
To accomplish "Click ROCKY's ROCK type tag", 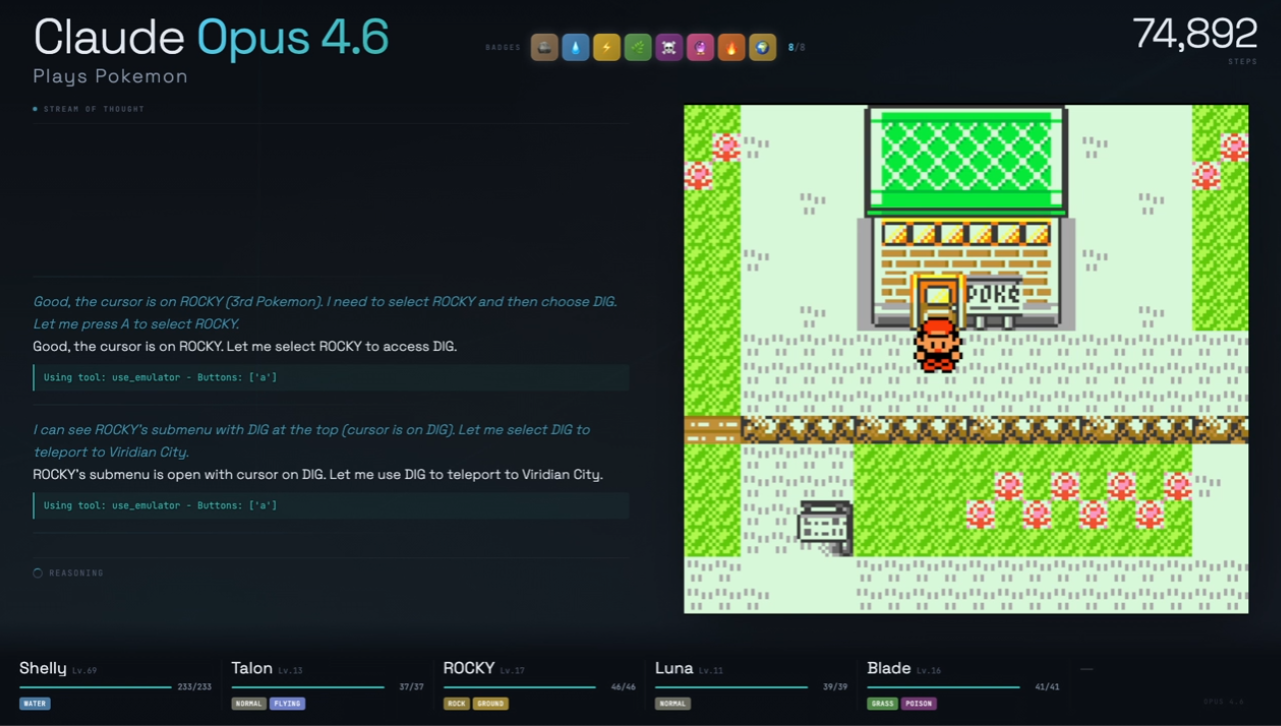I will click(x=457, y=704).
